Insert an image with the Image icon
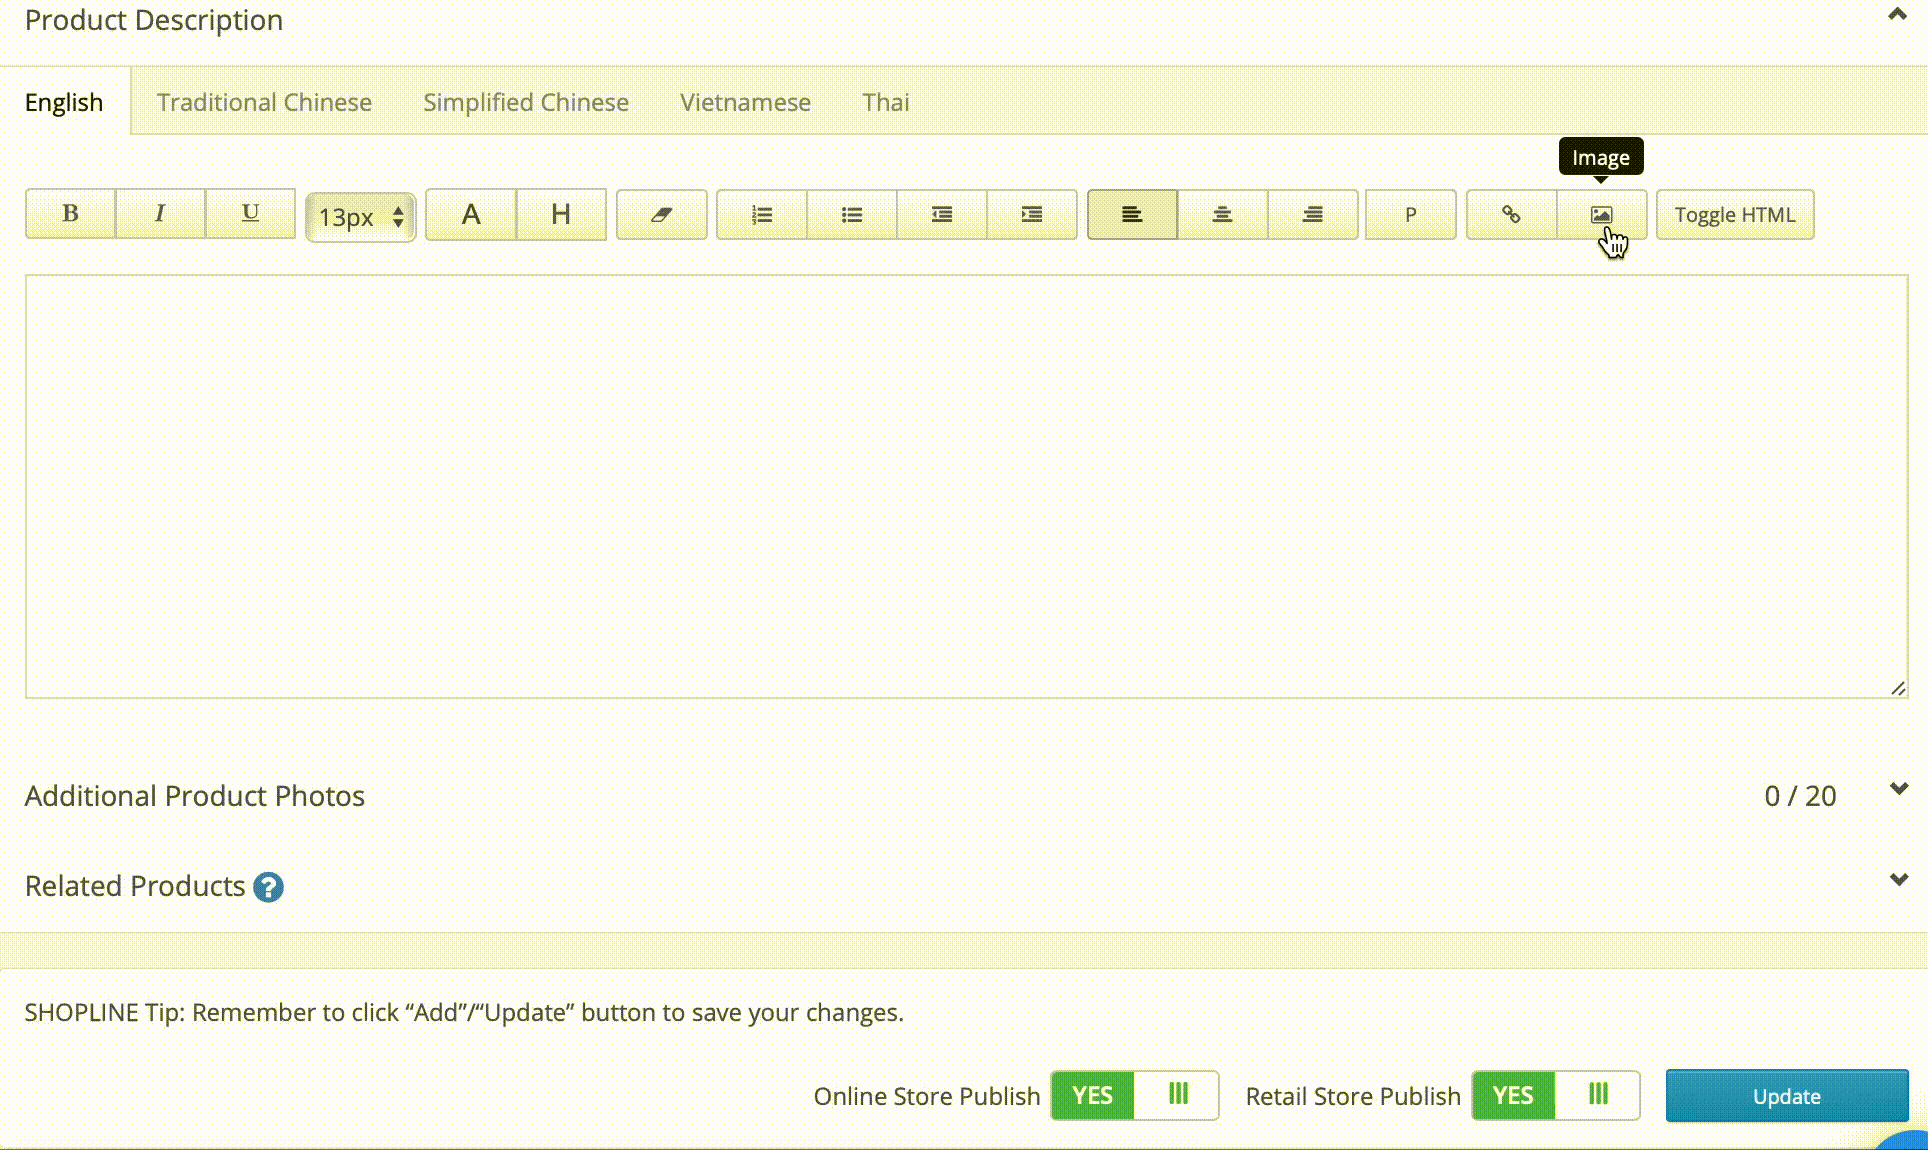This screenshot has width=1928, height=1150. pos(1601,215)
